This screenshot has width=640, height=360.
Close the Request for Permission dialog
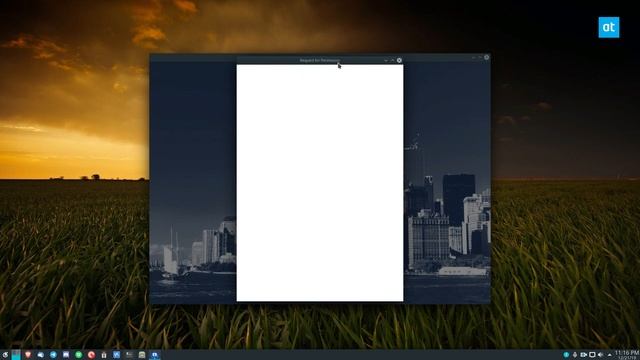pos(399,60)
